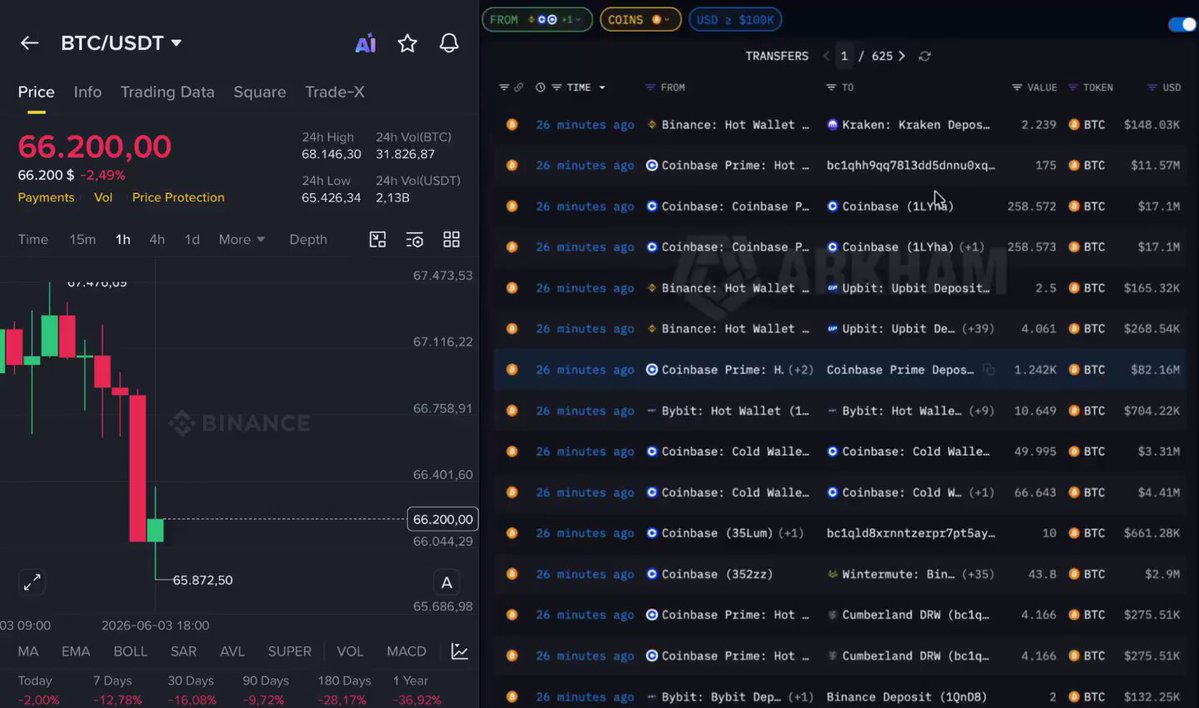Viewport: 1199px width, 708px height.
Task: Open chart indicator settings icon
Action: [x=414, y=240]
